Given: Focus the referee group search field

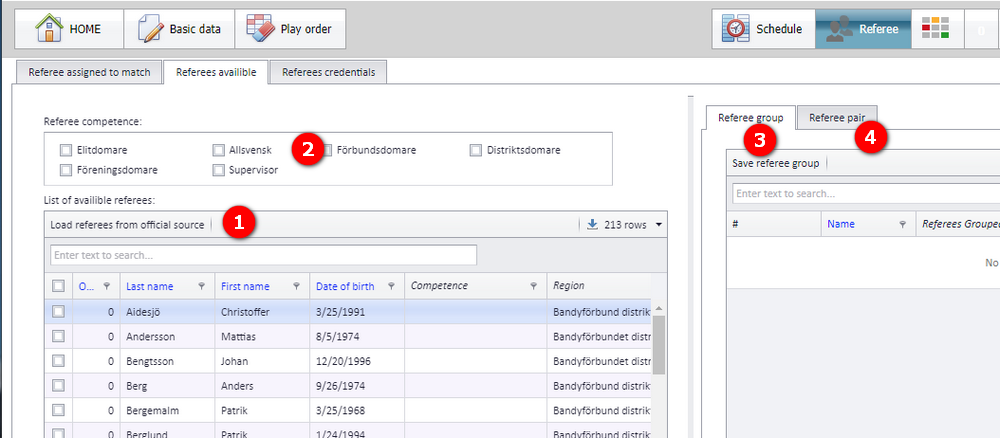Looking at the screenshot, I should coord(866,193).
